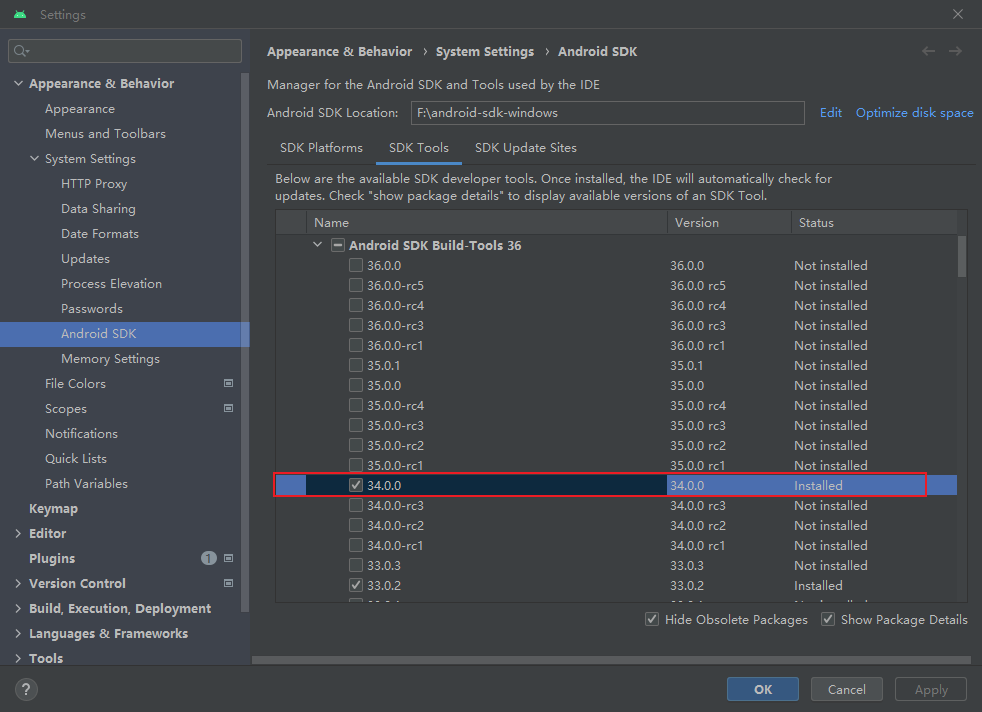
Task: Click the project-level icon beside Version Control
Action: click(x=229, y=583)
